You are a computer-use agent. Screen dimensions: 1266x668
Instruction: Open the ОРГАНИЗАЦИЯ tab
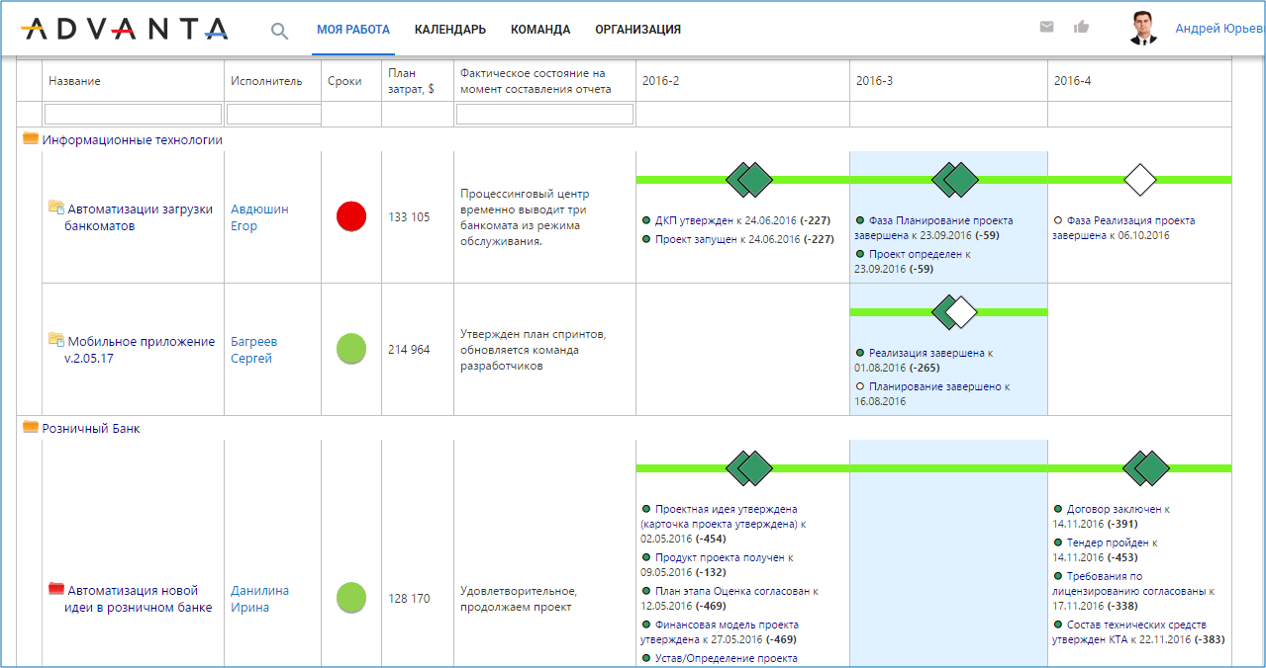pos(638,30)
